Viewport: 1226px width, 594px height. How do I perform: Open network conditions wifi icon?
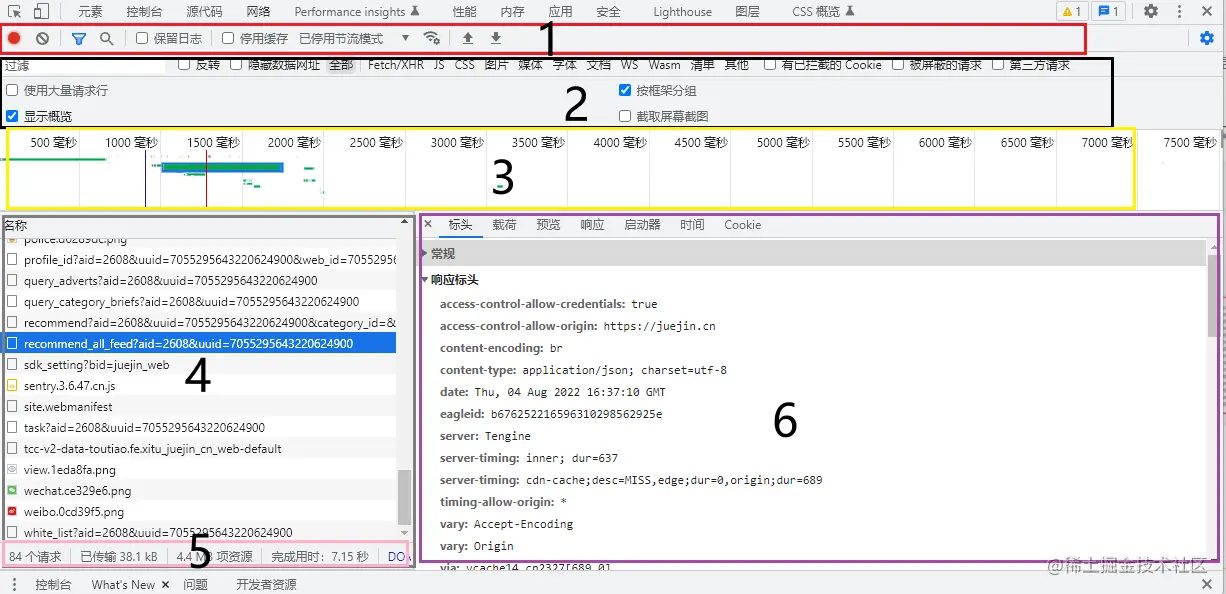[432, 38]
